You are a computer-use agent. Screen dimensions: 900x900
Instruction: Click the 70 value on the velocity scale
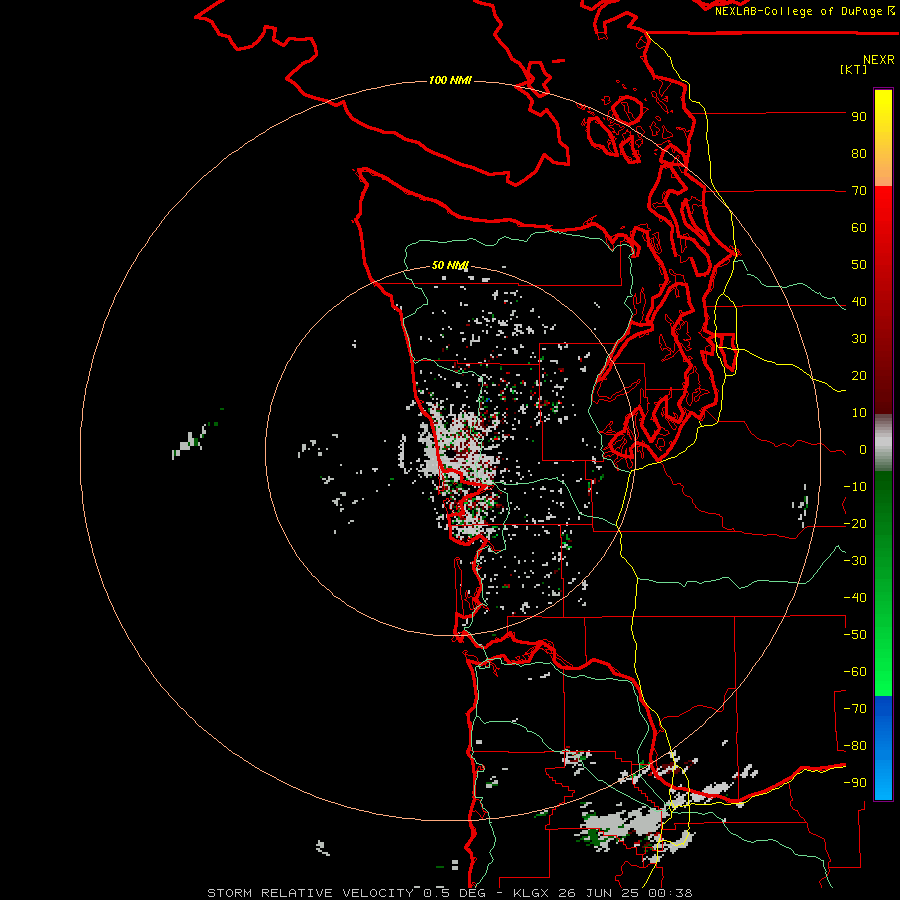[x=859, y=191]
